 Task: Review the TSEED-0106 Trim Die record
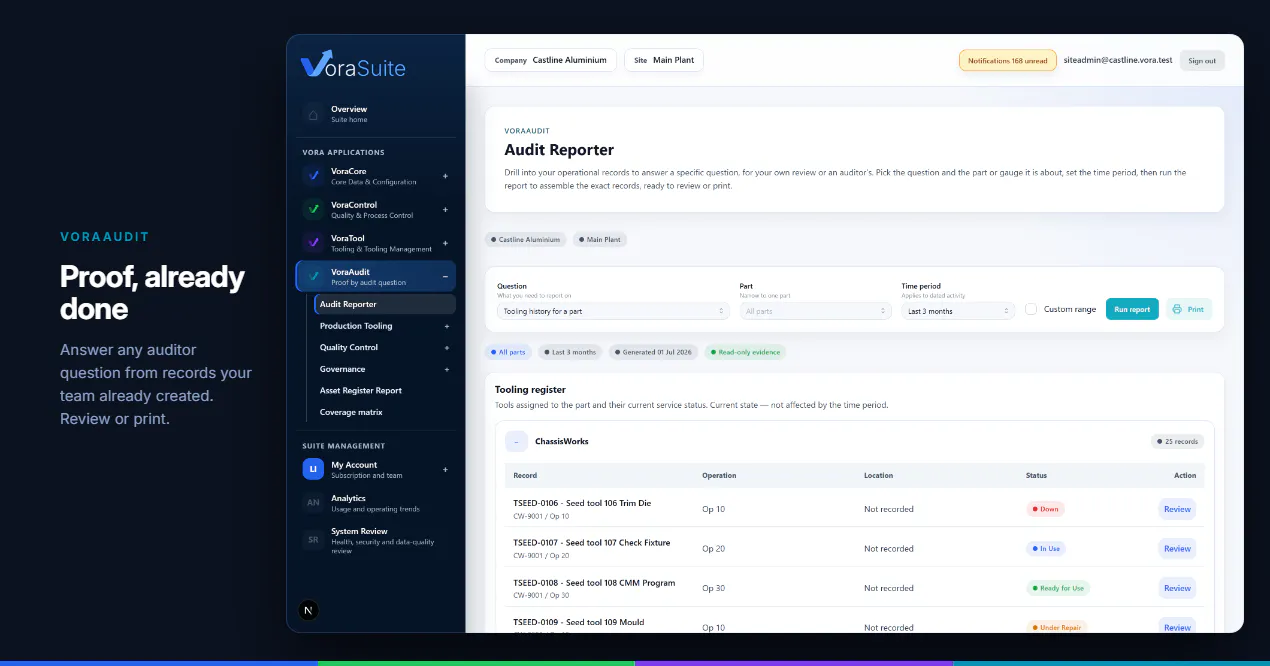[x=1177, y=509]
